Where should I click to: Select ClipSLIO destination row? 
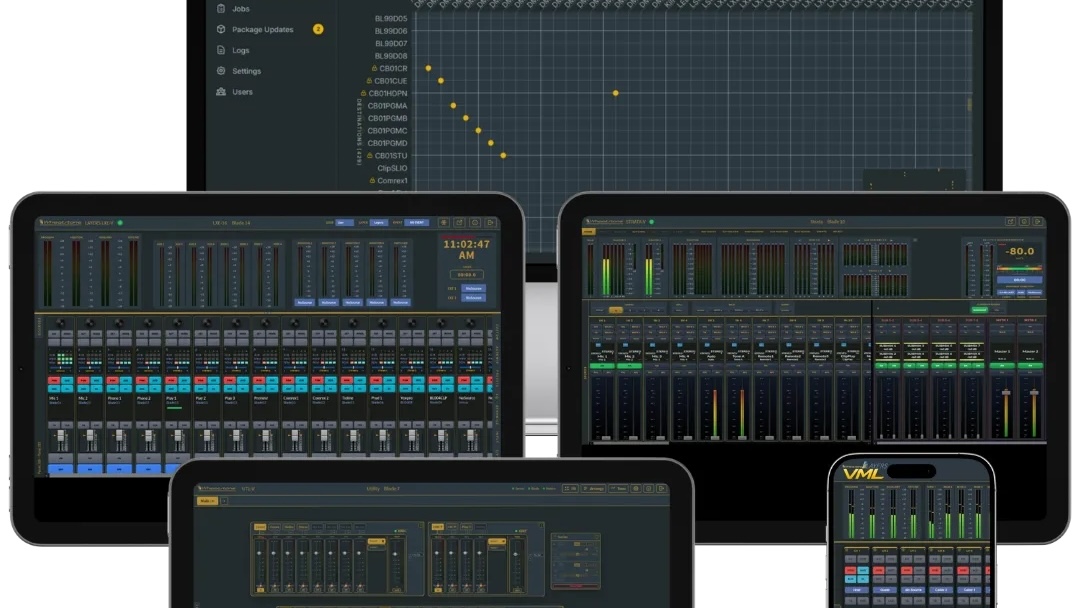click(392, 168)
